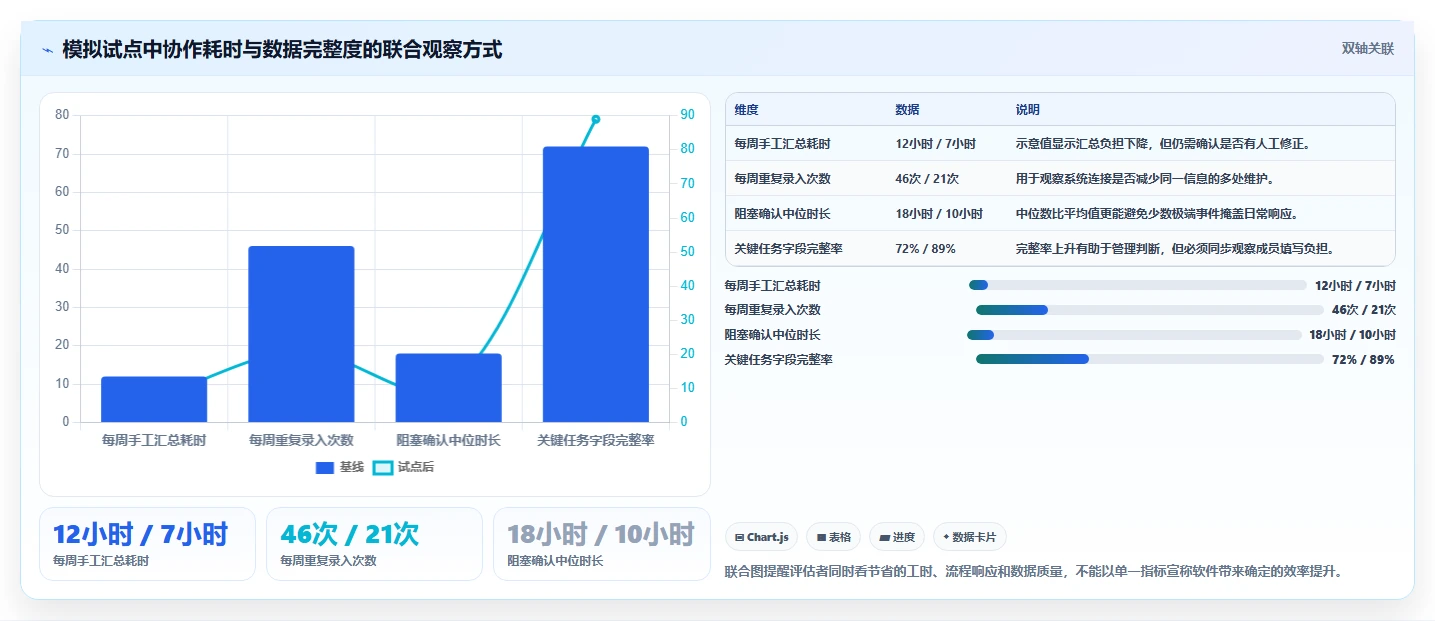Click description 完整率上升有助于管理判断

tap(1175, 249)
